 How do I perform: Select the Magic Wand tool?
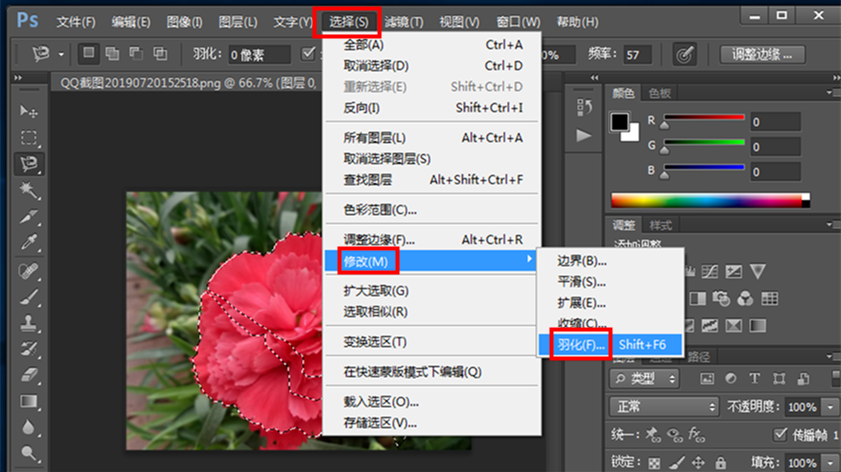coord(28,190)
